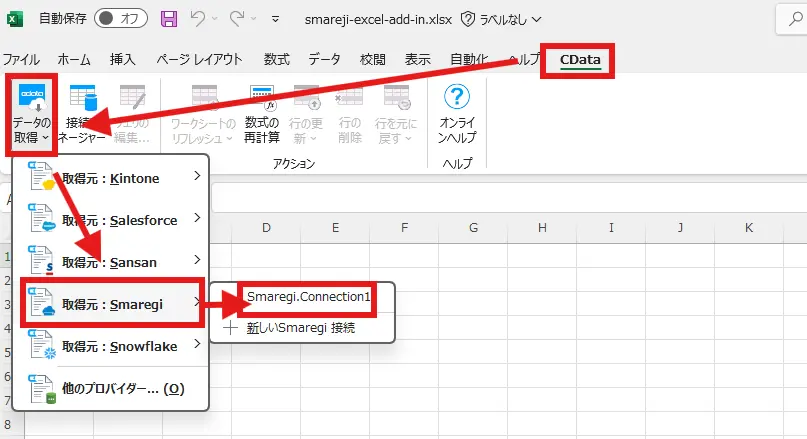
Task: Click the plus icon for new connection
Action: 230,328
